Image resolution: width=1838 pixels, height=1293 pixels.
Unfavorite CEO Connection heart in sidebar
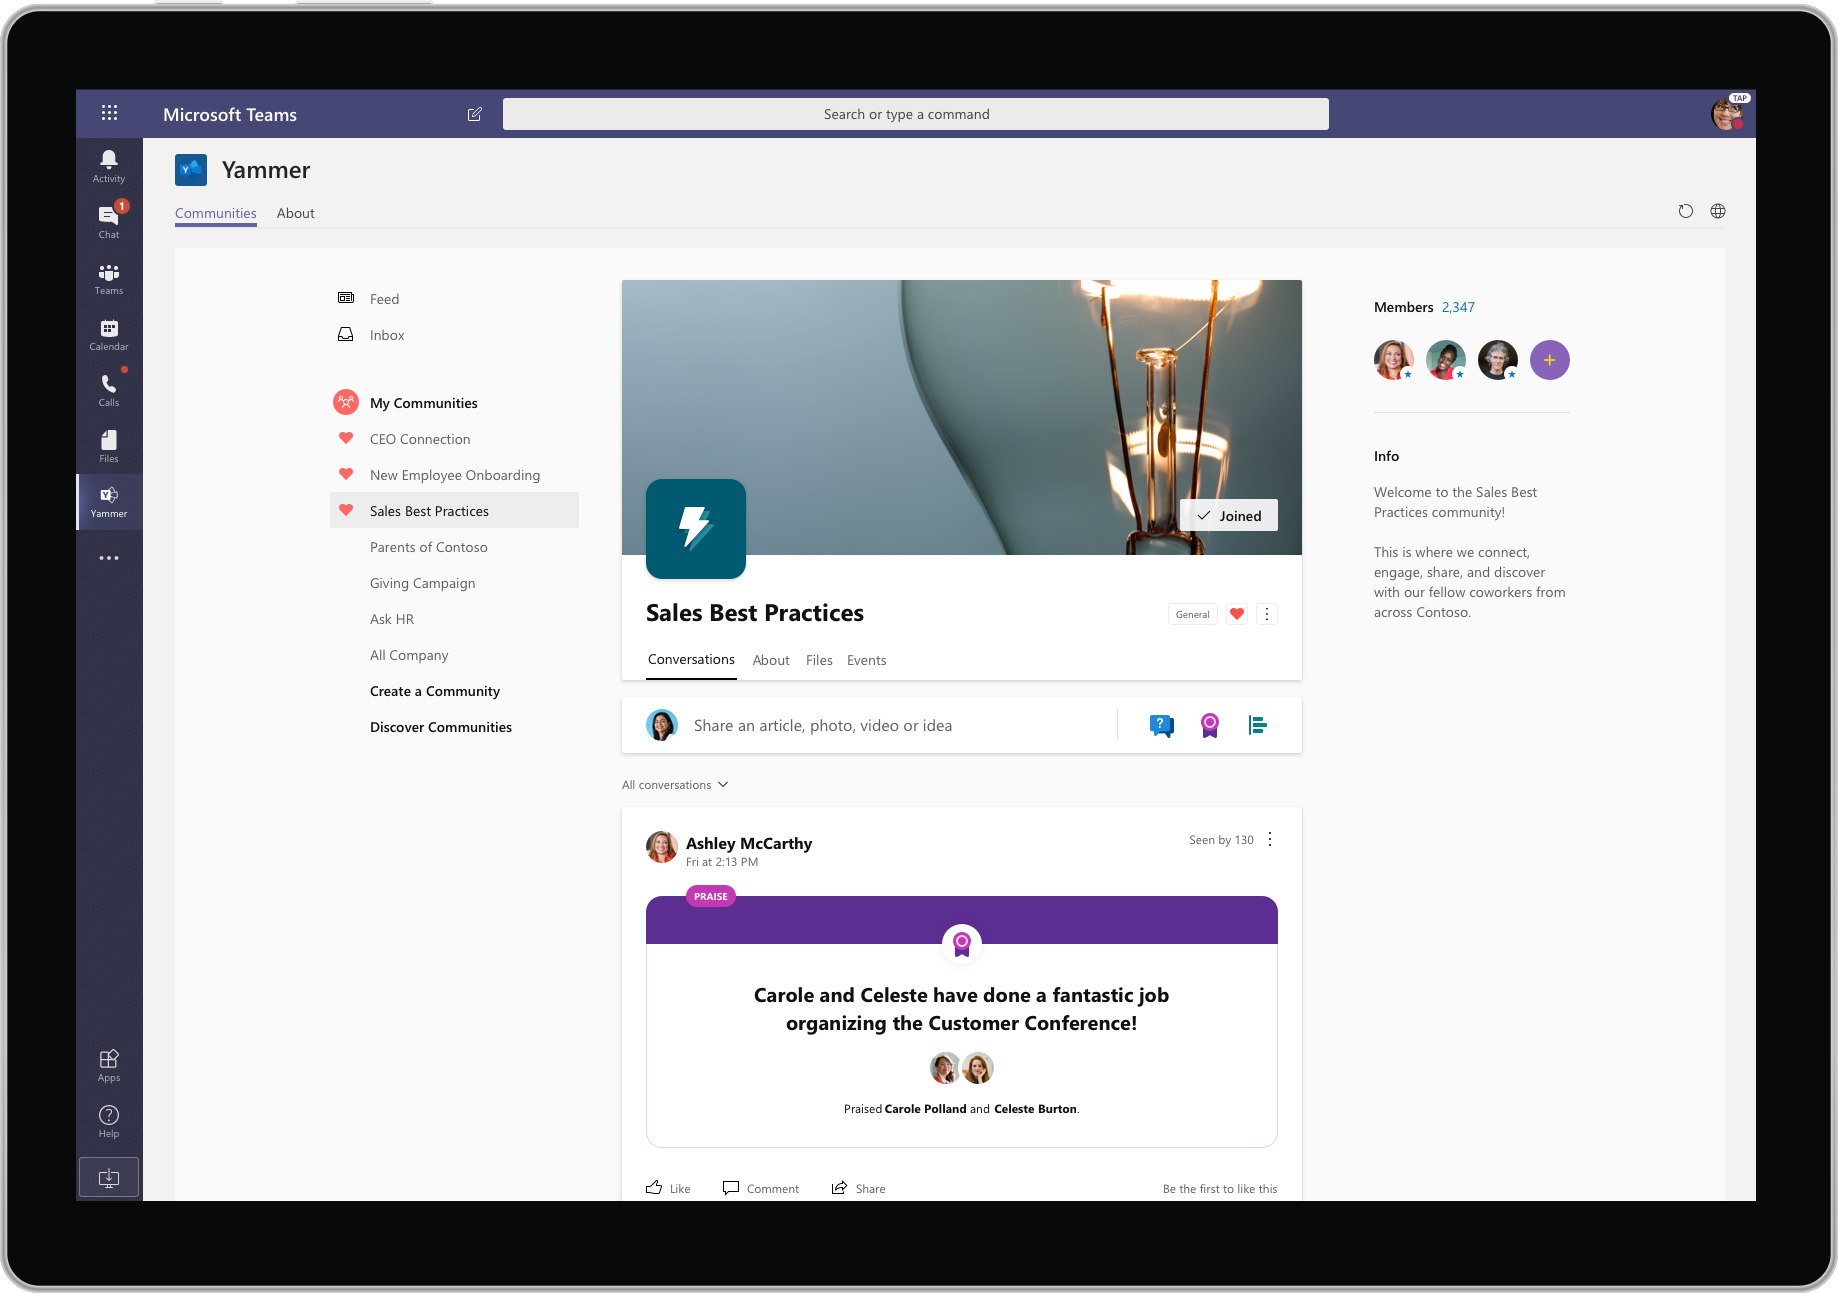coord(346,439)
